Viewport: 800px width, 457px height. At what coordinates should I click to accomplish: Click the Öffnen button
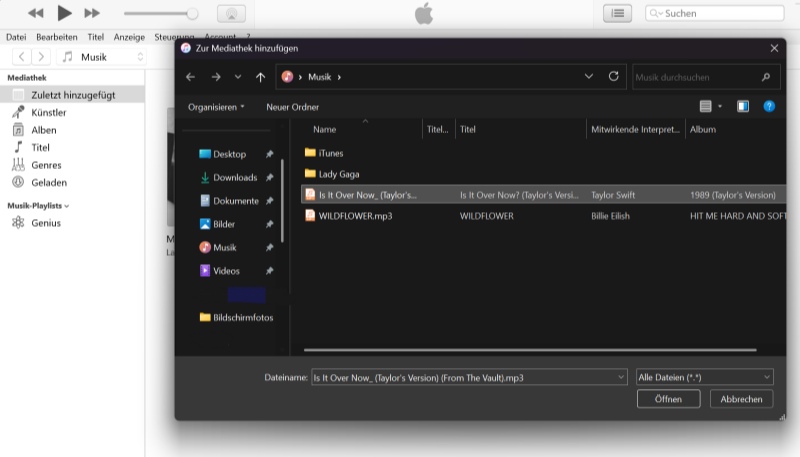[668, 399]
